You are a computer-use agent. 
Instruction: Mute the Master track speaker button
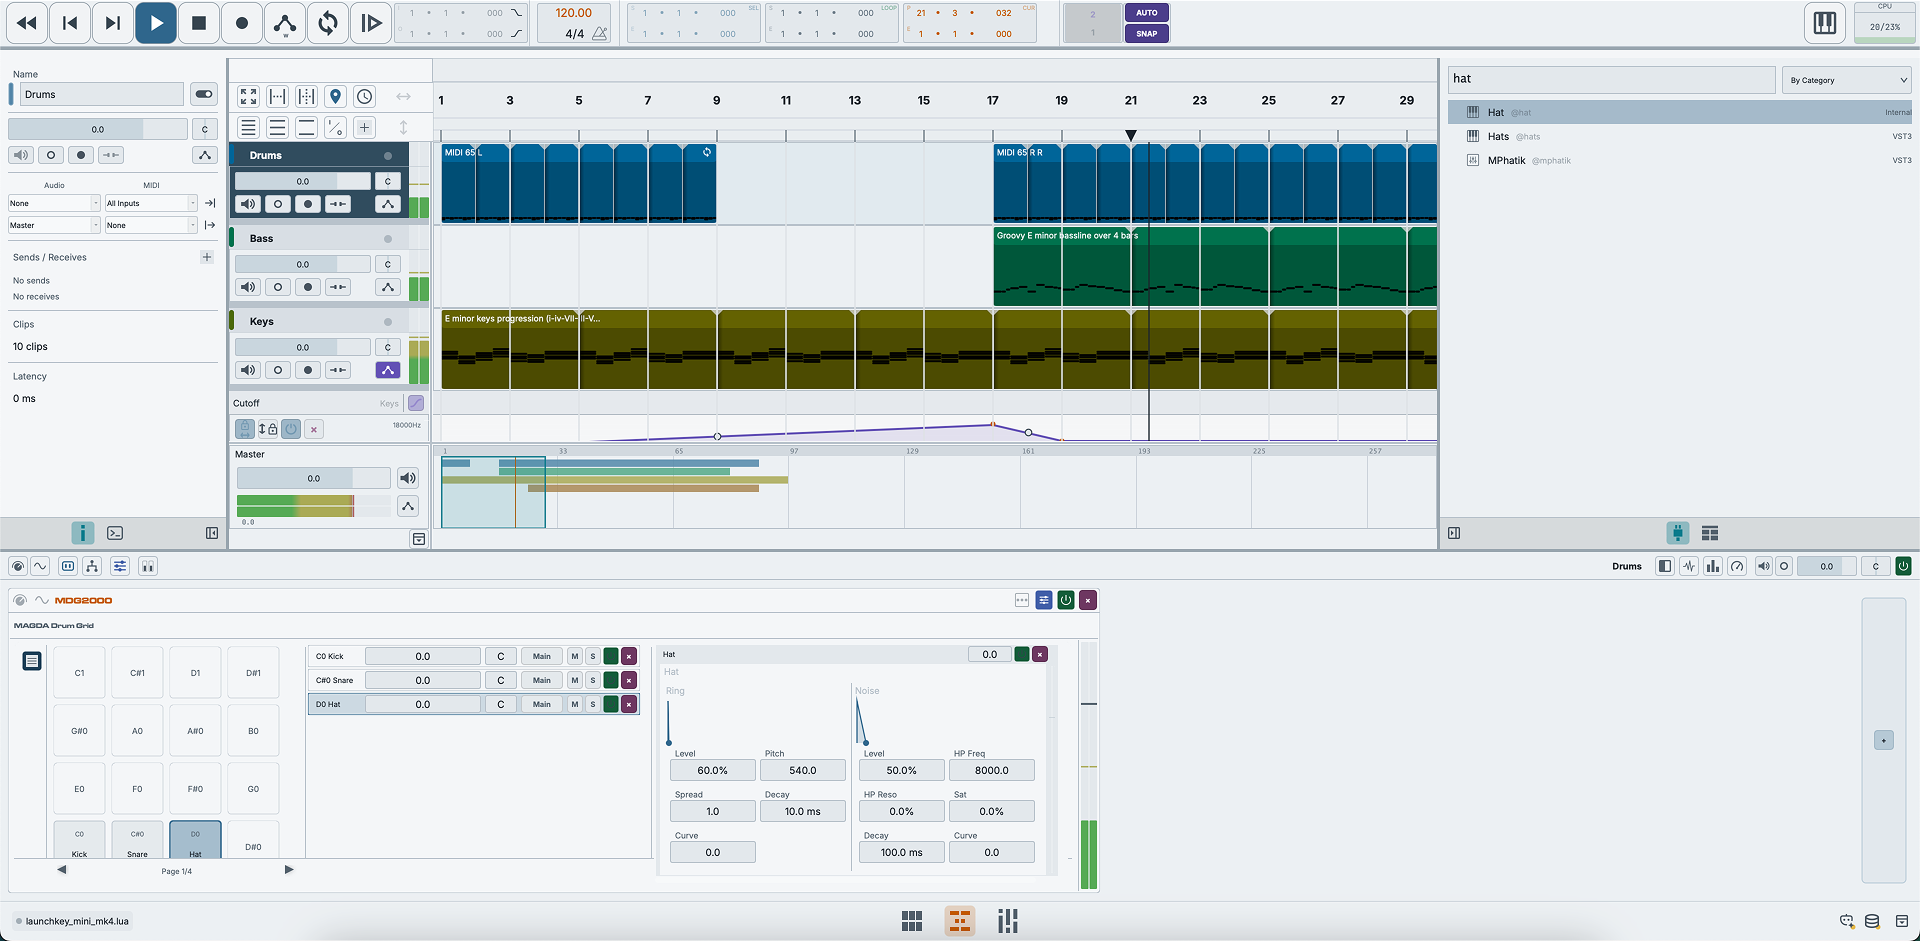coord(408,478)
